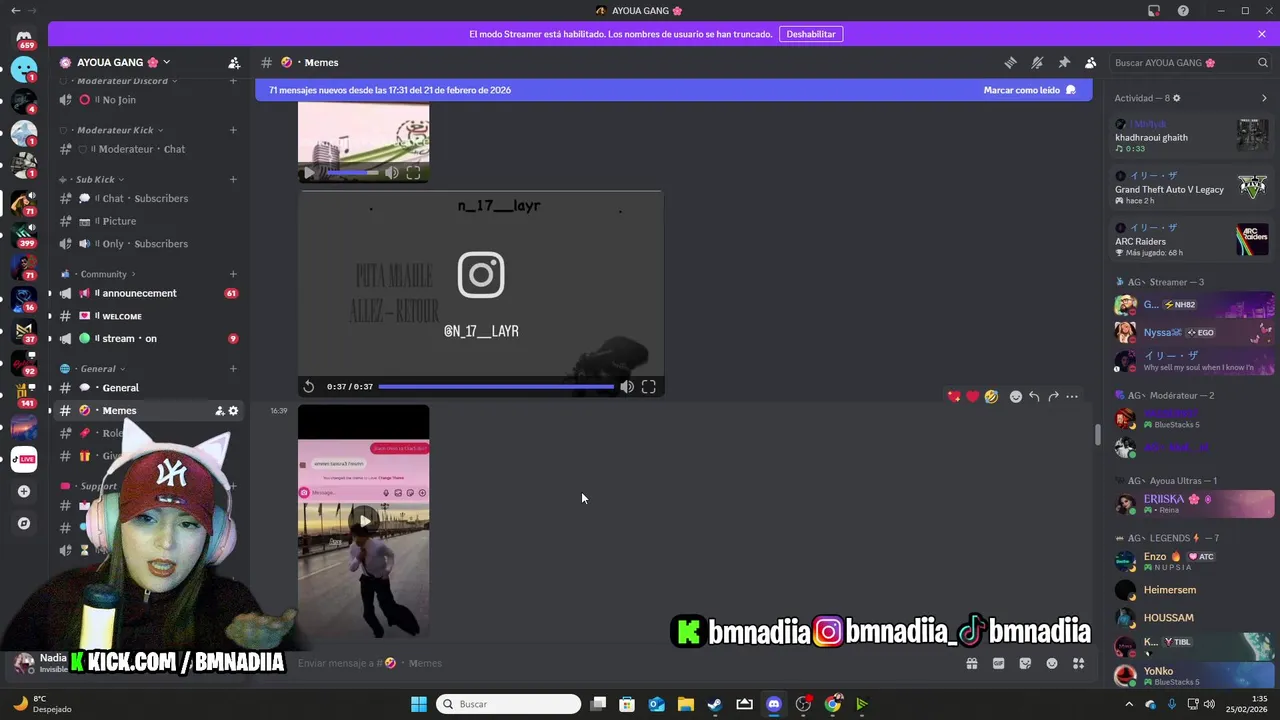Expand the Actividad panel arrow
The image size is (1280, 720).
point(1264,98)
